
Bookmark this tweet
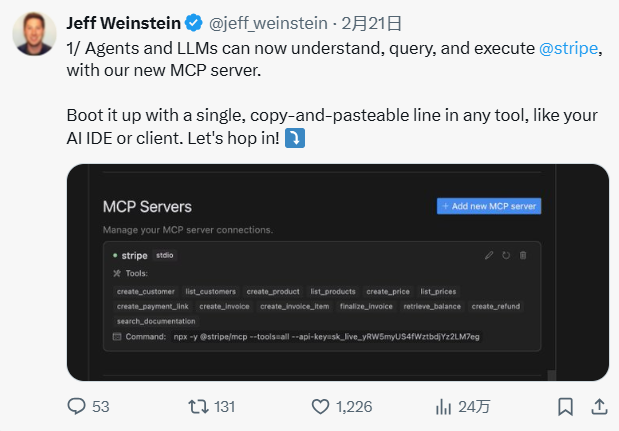[x=565, y=407]
